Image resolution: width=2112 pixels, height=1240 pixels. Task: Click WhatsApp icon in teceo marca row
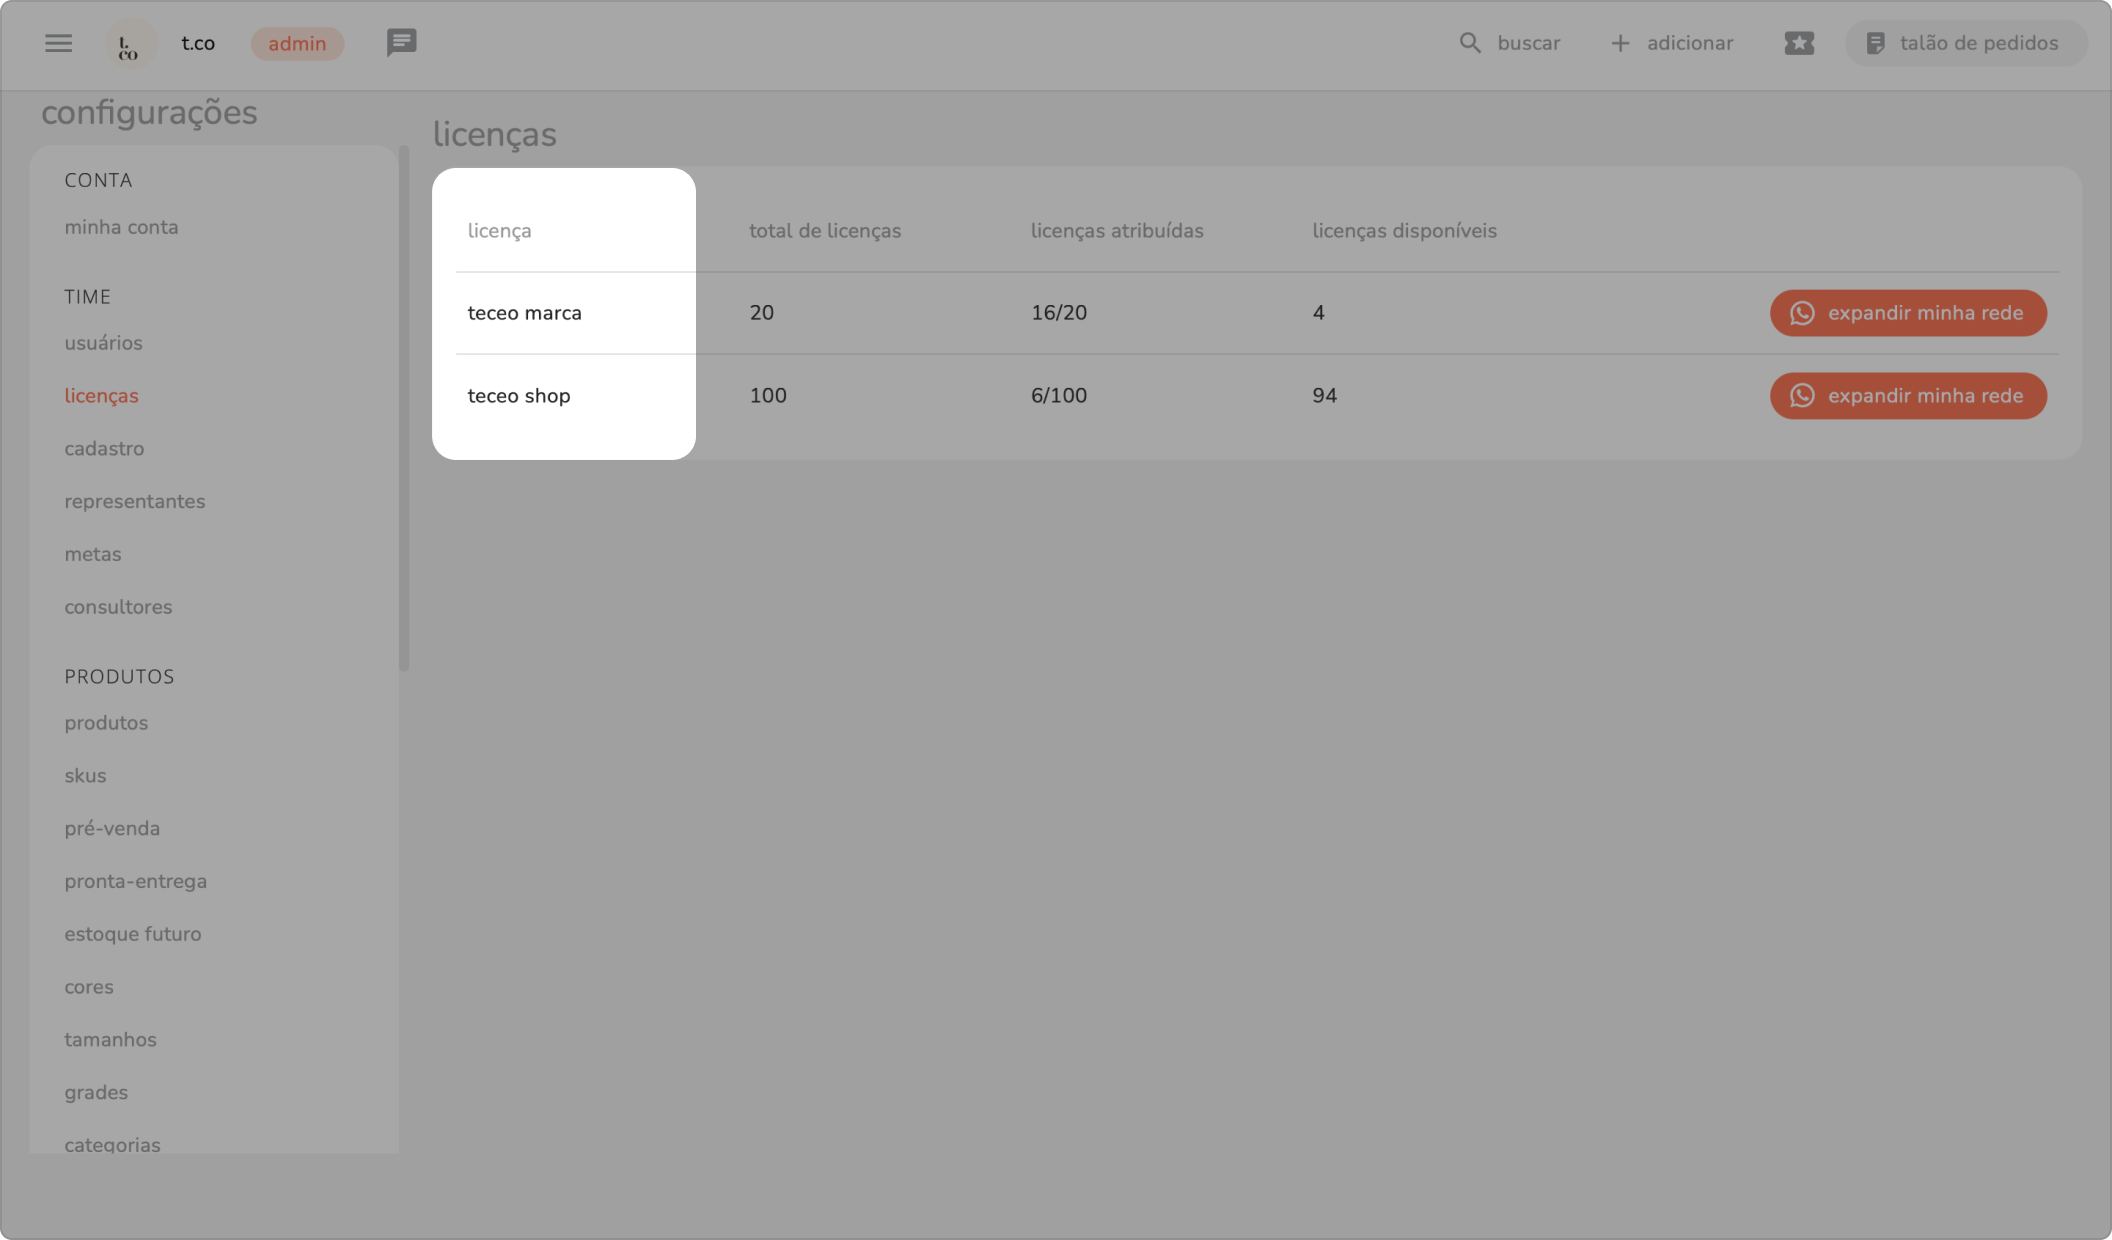pyautogui.click(x=1802, y=313)
